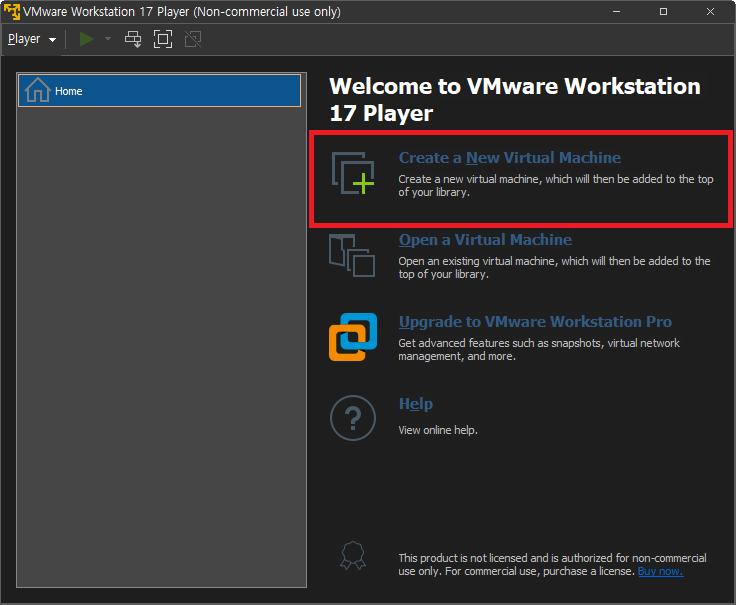Click the new virtual machine plus icon
Screen dimensions: 736x605
point(353,173)
